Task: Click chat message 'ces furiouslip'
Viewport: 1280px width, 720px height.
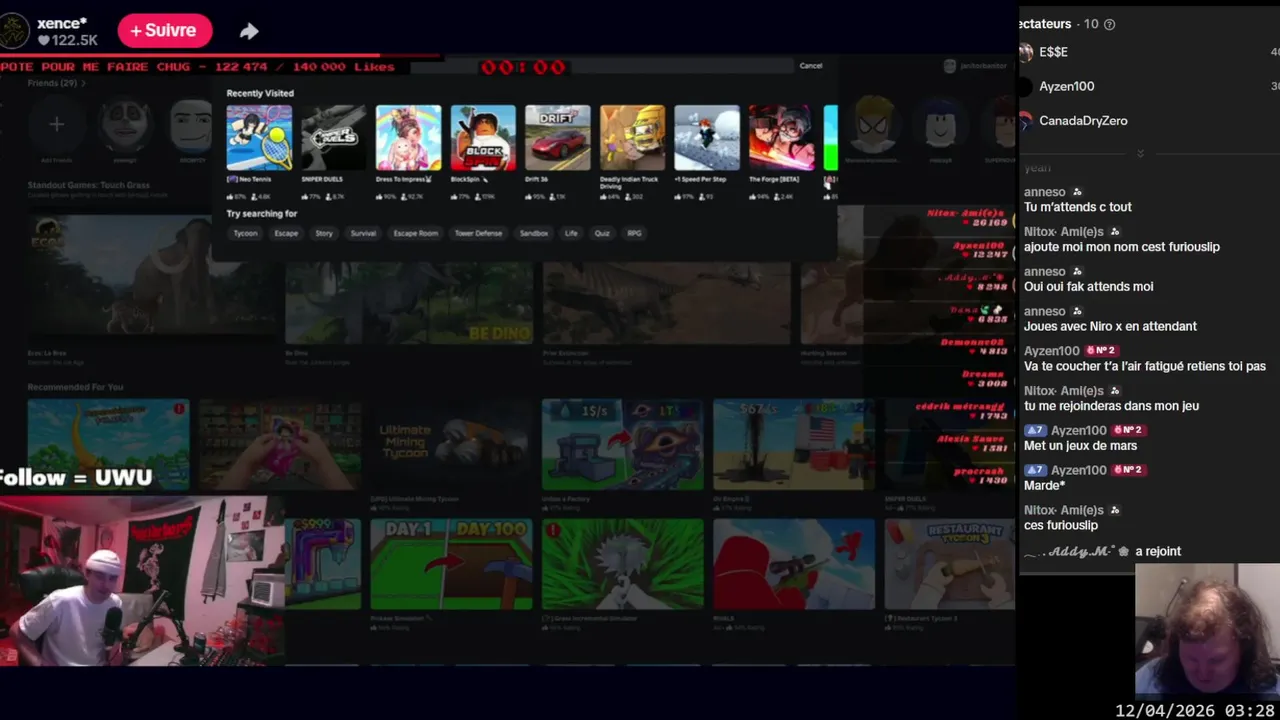Action: tap(1061, 525)
